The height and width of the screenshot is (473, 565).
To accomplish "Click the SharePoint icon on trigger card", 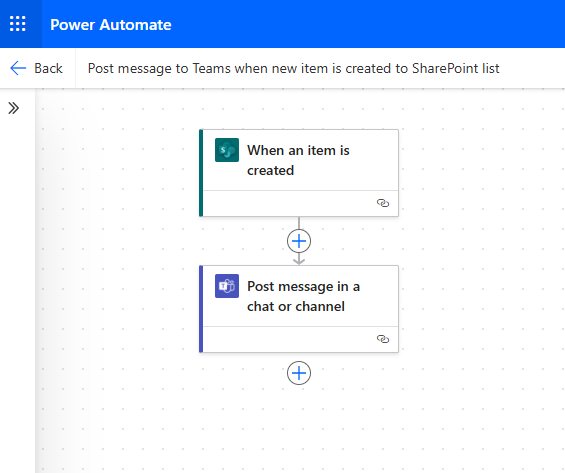I will point(227,150).
